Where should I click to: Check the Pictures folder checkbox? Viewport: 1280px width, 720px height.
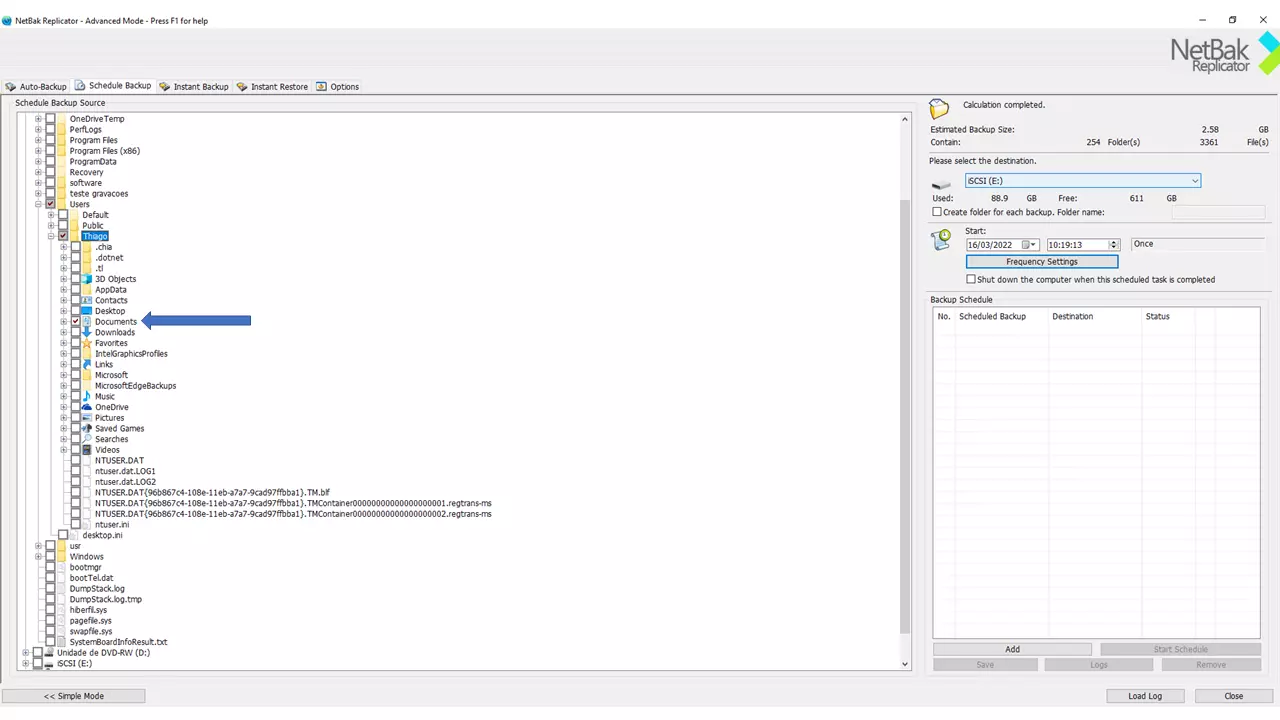coord(75,418)
